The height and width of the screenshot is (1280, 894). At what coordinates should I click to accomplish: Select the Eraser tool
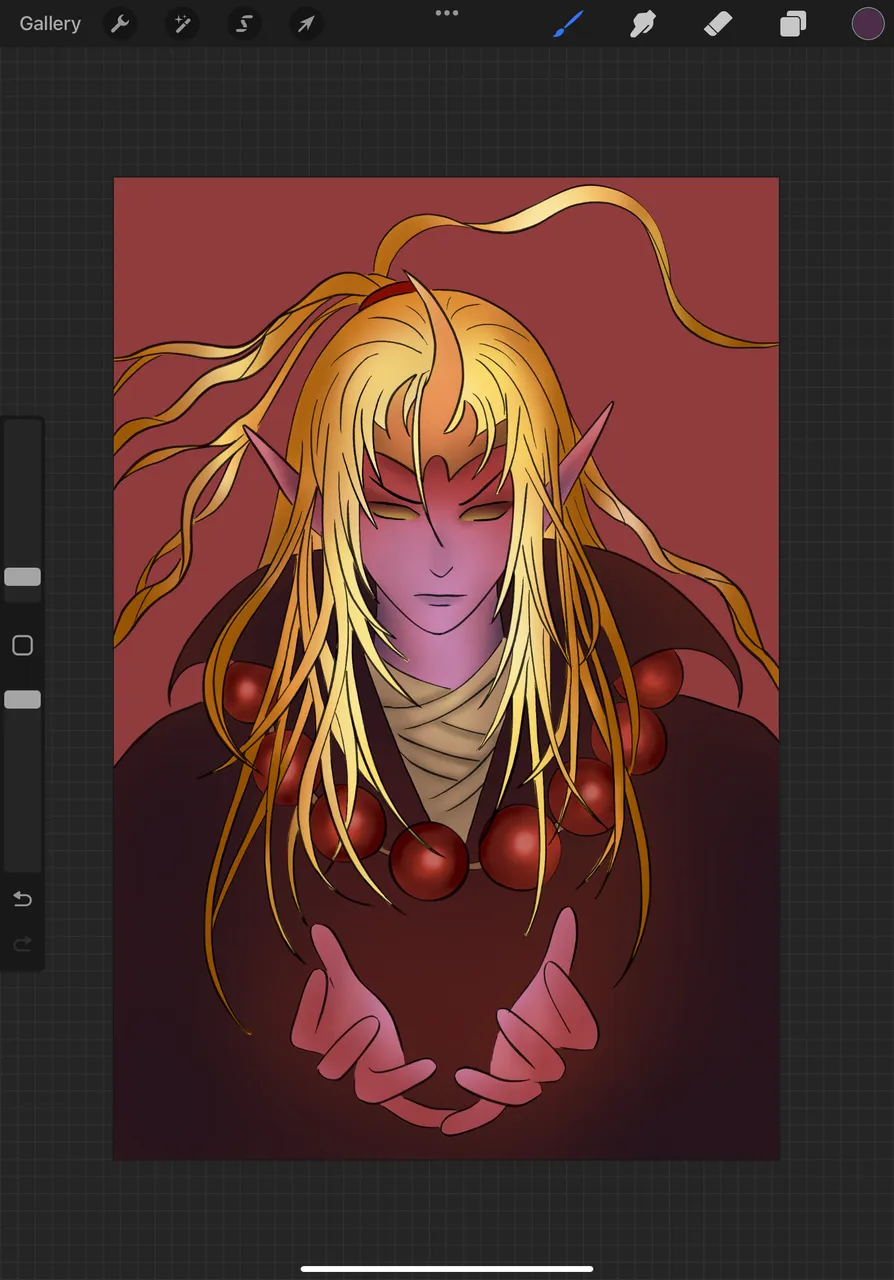pyautogui.click(x=718, y=24)
